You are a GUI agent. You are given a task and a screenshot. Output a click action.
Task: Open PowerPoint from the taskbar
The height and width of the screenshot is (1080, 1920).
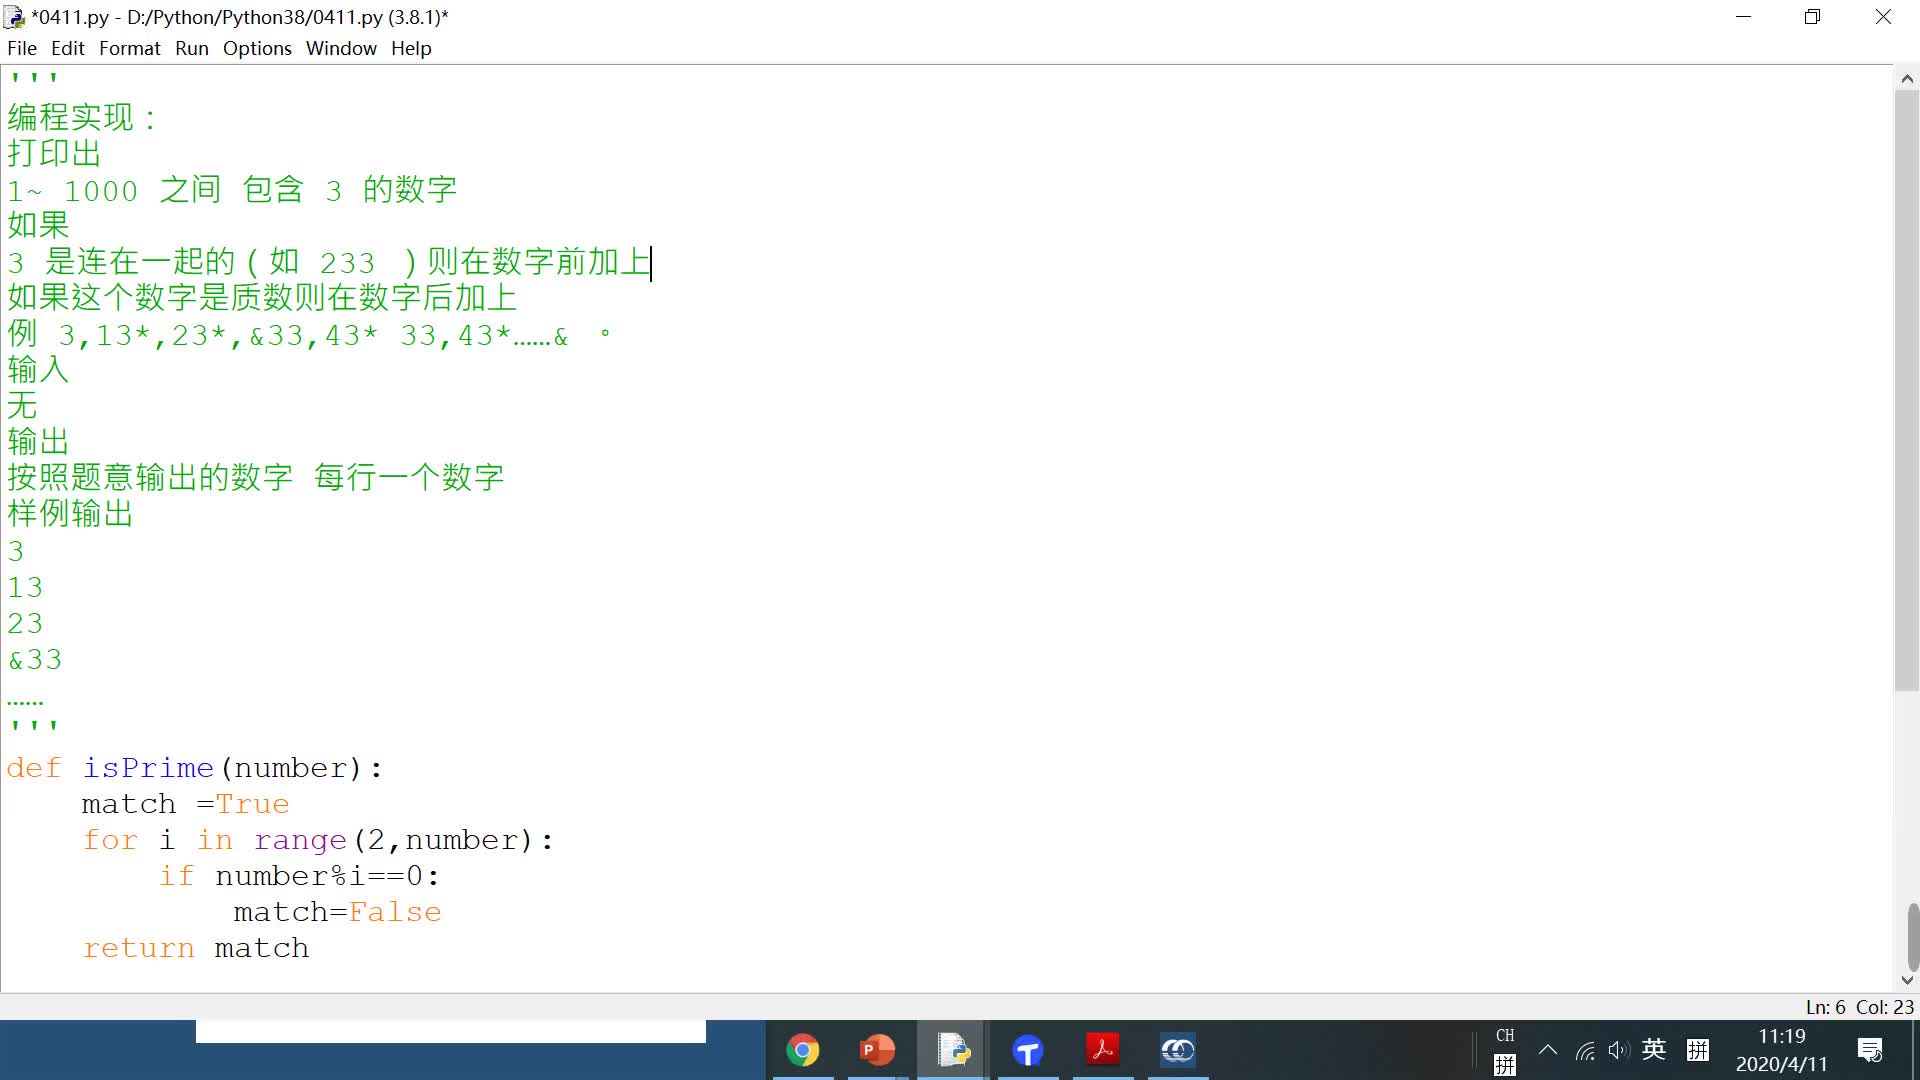click(x=877, y=1050)
